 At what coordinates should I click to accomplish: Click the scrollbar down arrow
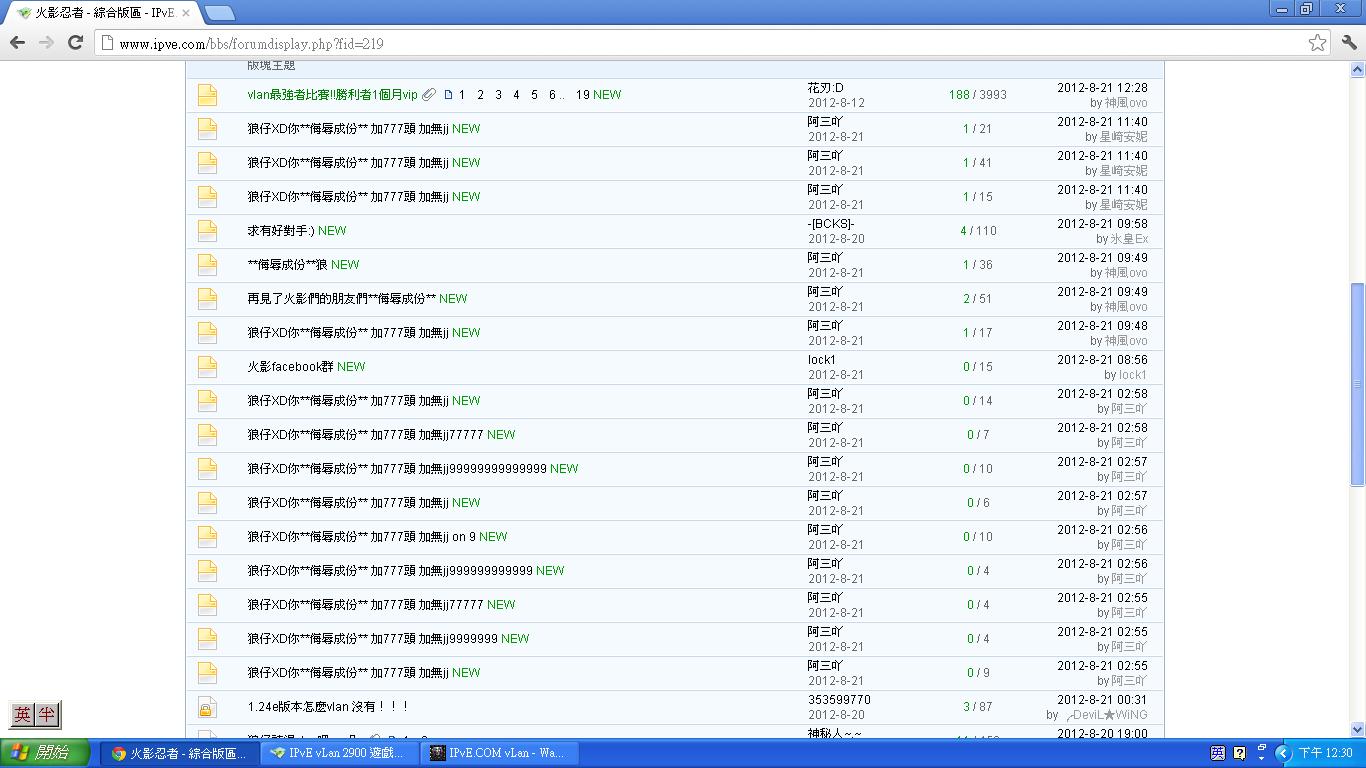(x=1358, y=730)
